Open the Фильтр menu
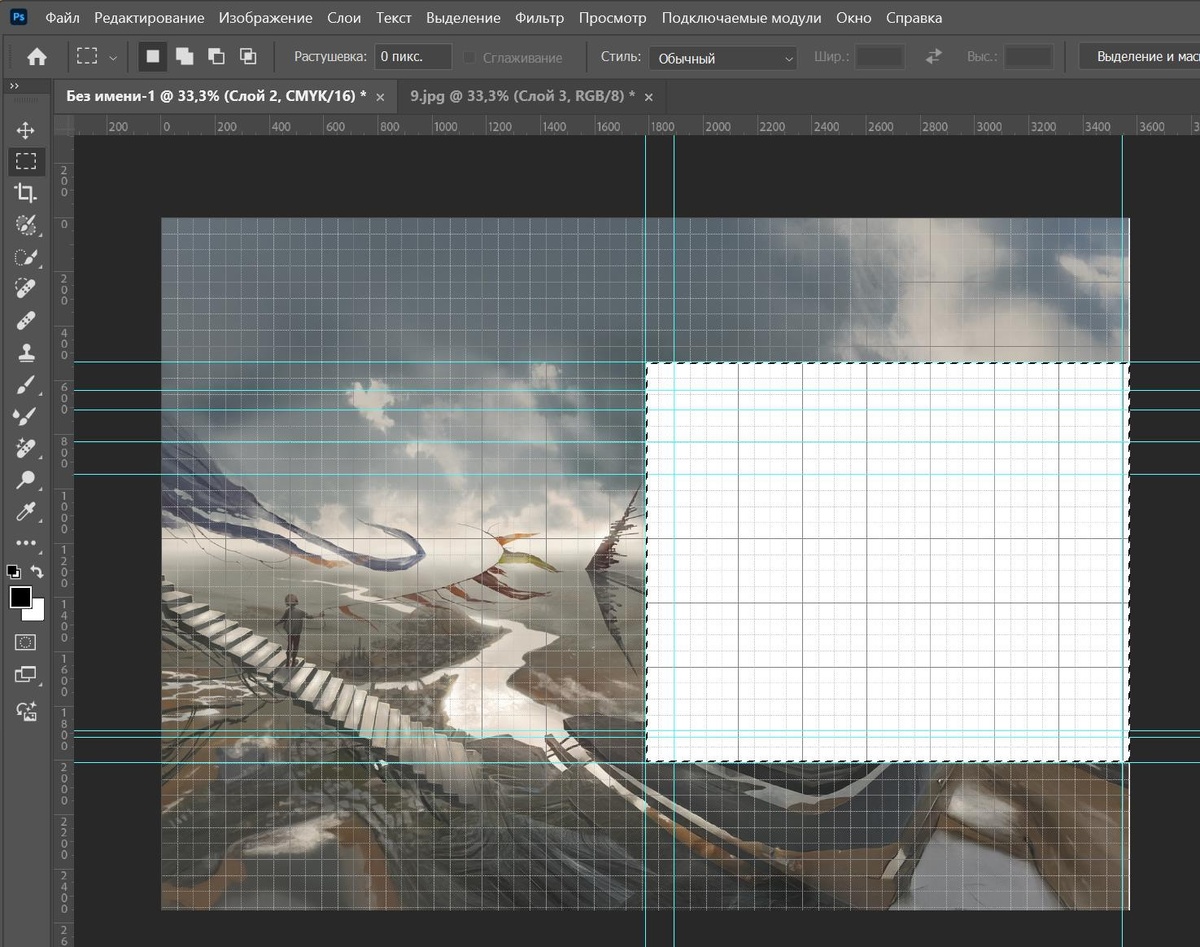Screen dimensions: 1200x947 click(540, 18)
